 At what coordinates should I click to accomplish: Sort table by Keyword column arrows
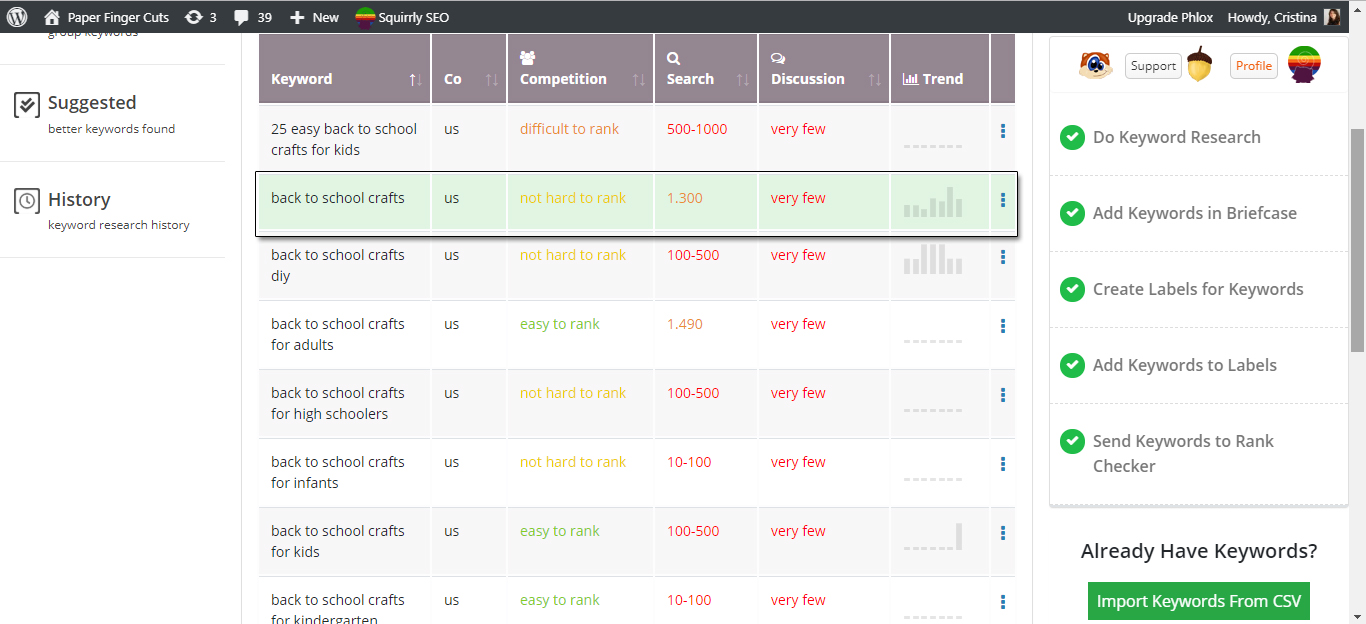click(x=416, y=79)
